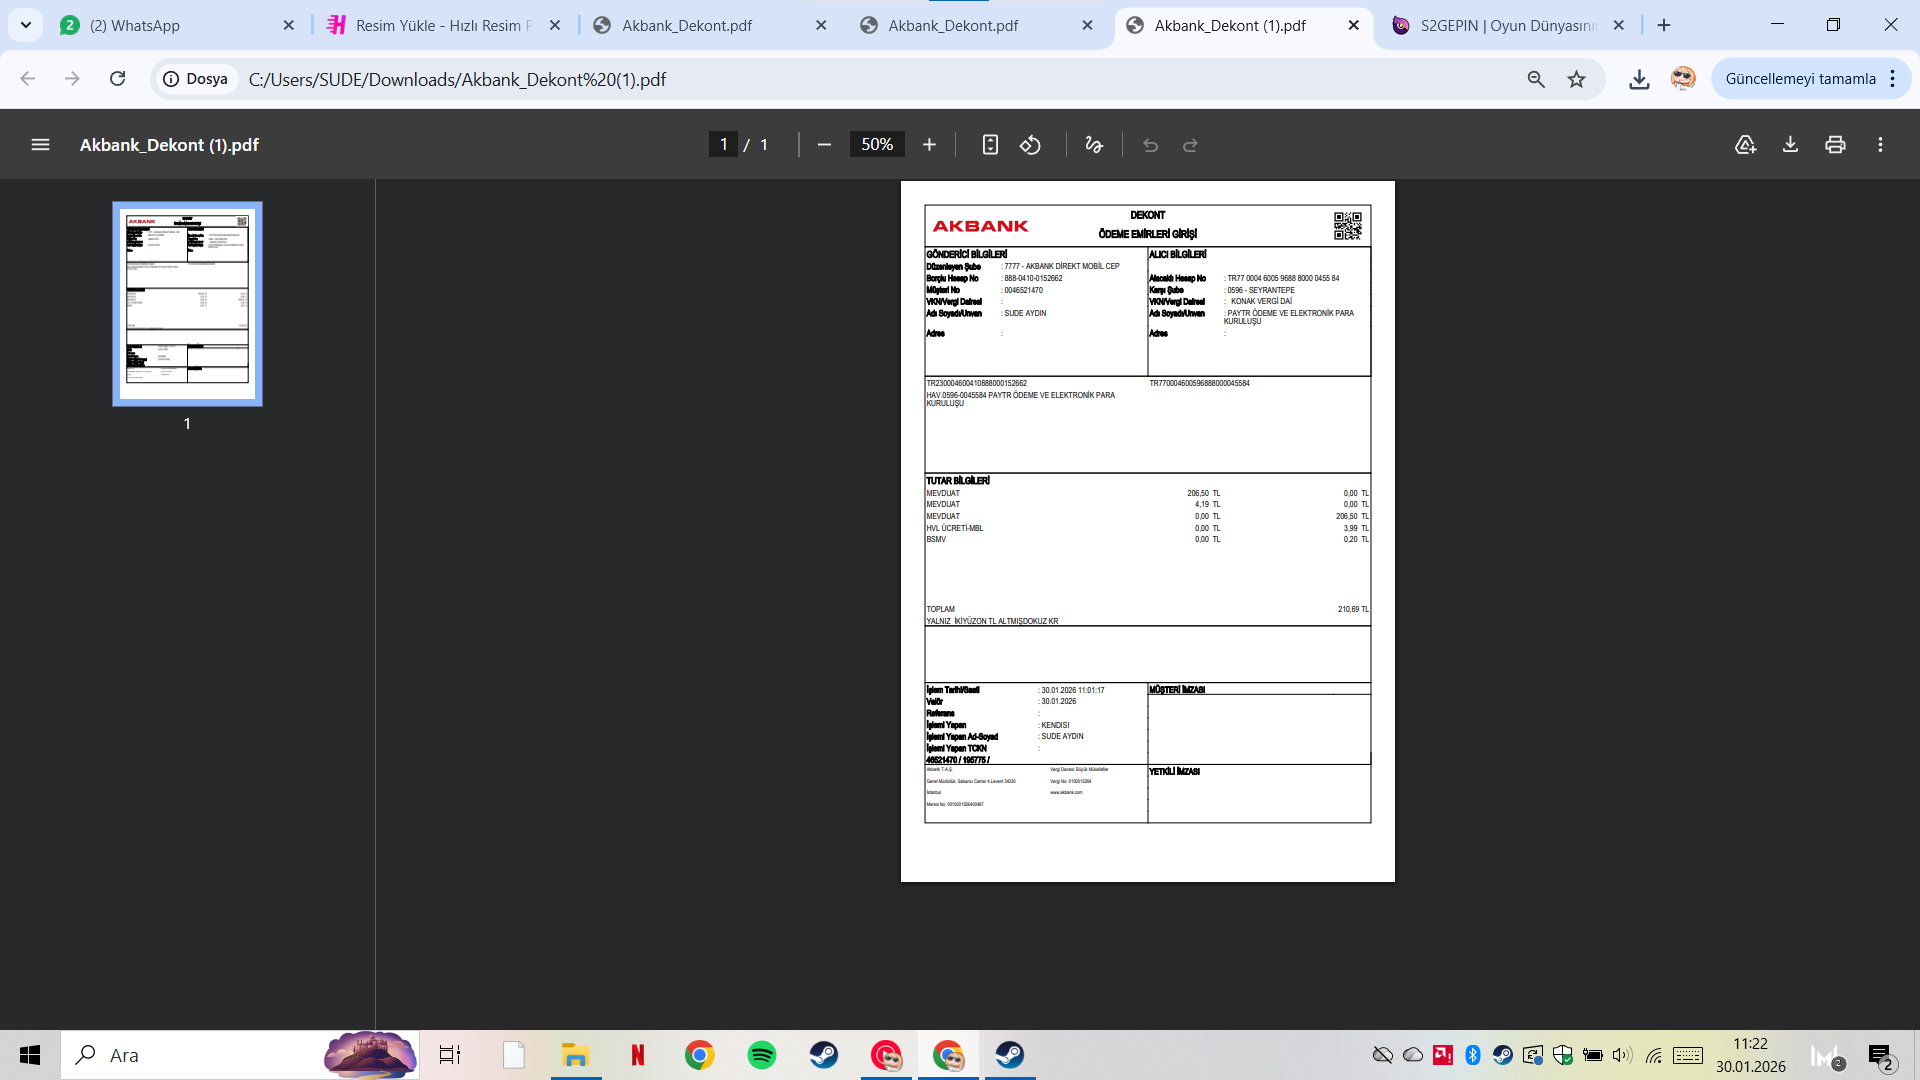The image size is (1920, 1080).
Task: Open Windows Security shield in tray
Action: 1563,1055
